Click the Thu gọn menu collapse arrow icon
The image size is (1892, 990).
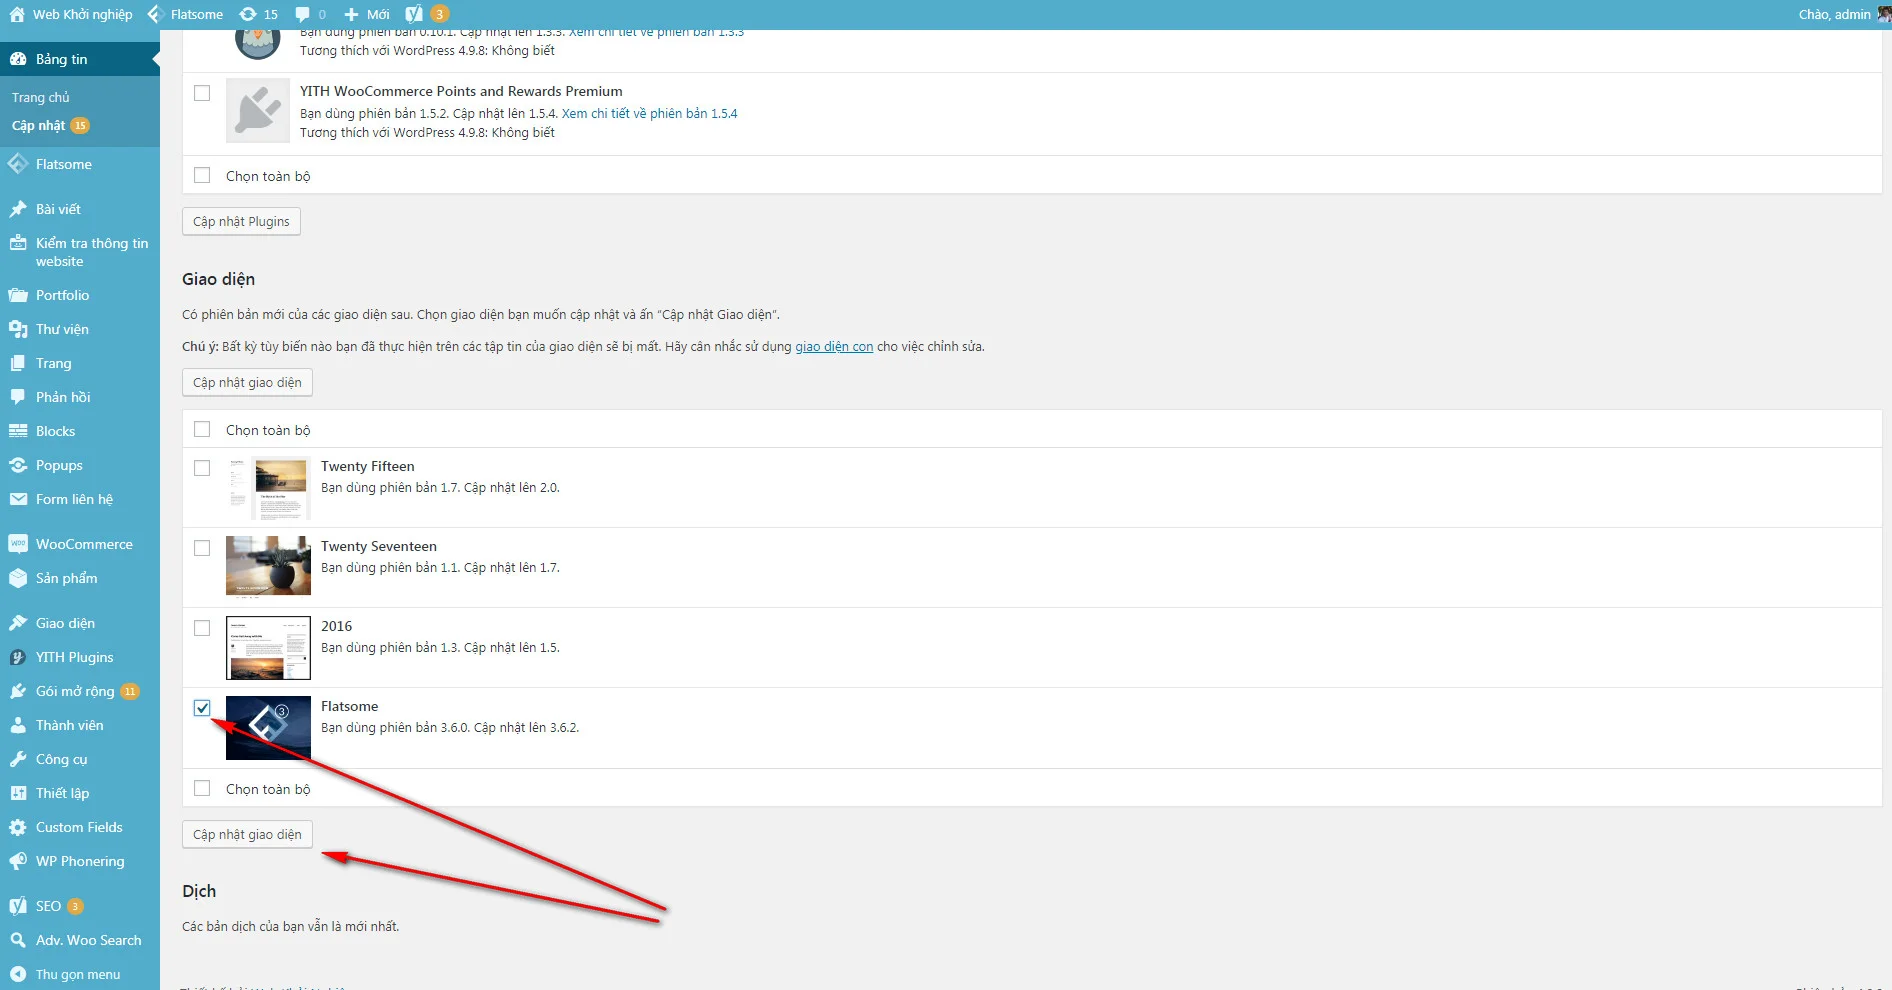coord(18,974)
